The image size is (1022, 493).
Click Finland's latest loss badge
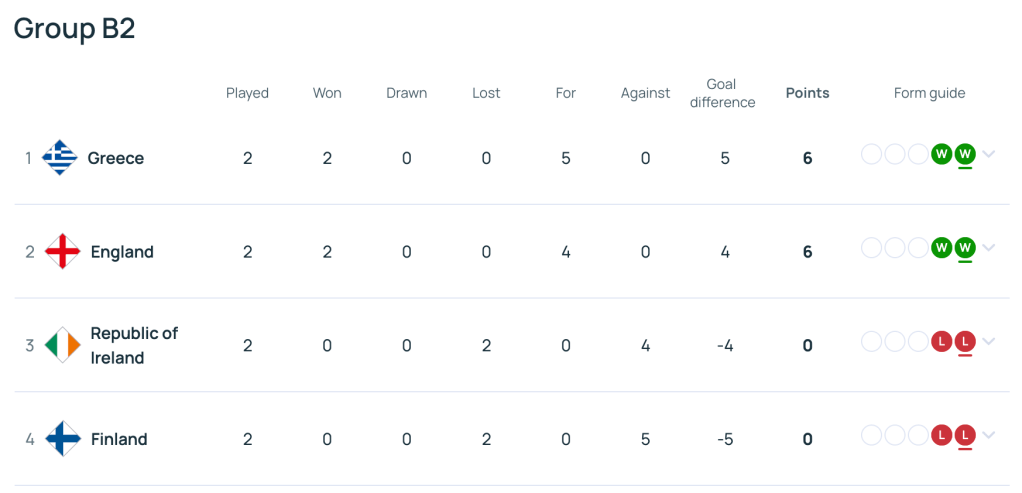(965, 435)
